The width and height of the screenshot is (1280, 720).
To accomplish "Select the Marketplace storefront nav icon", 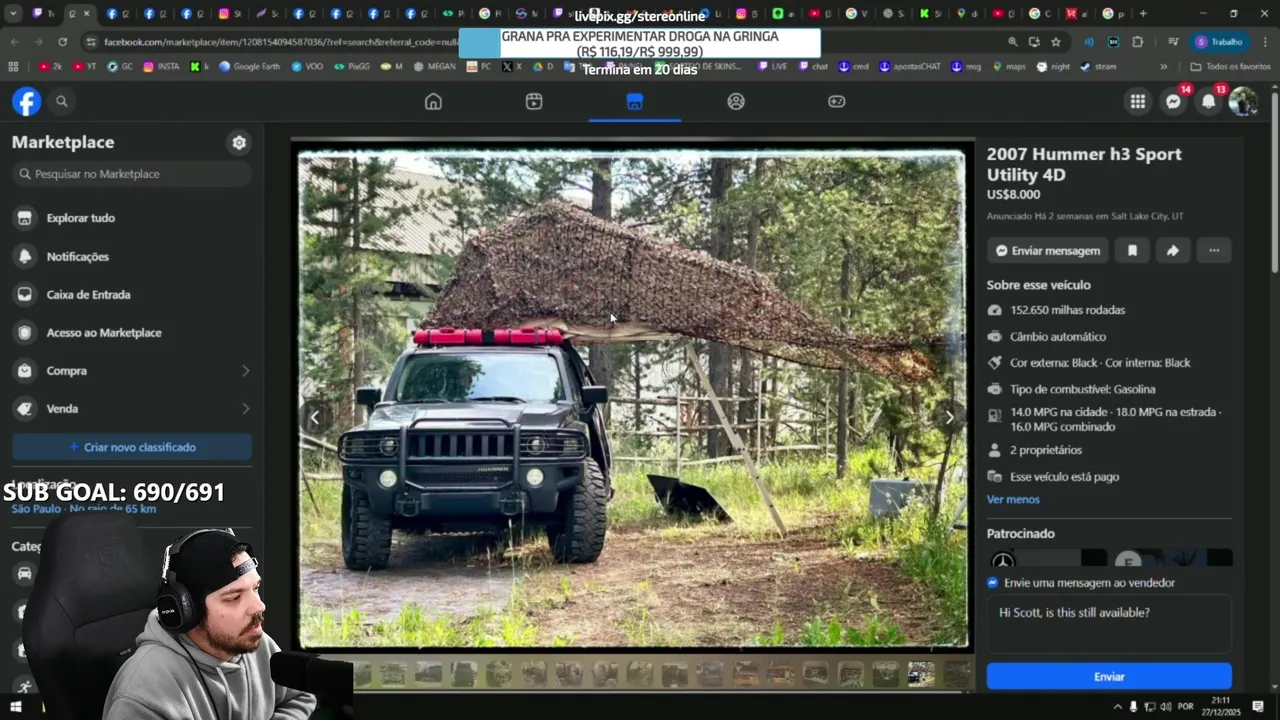I will click(x=635, y=101).
